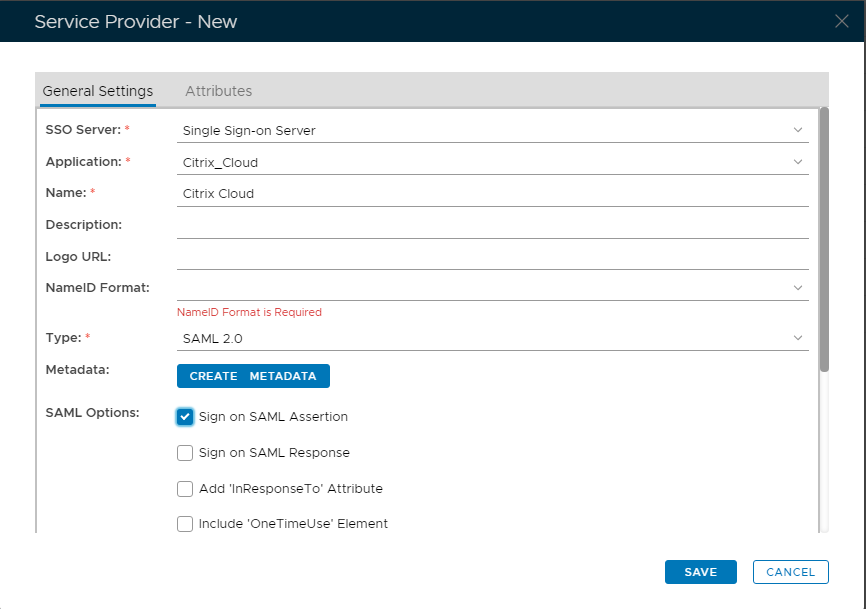866x609 pixels.
Task: Open SSO Server selection showing Single Sign-on Server
Action: (480, 130)
